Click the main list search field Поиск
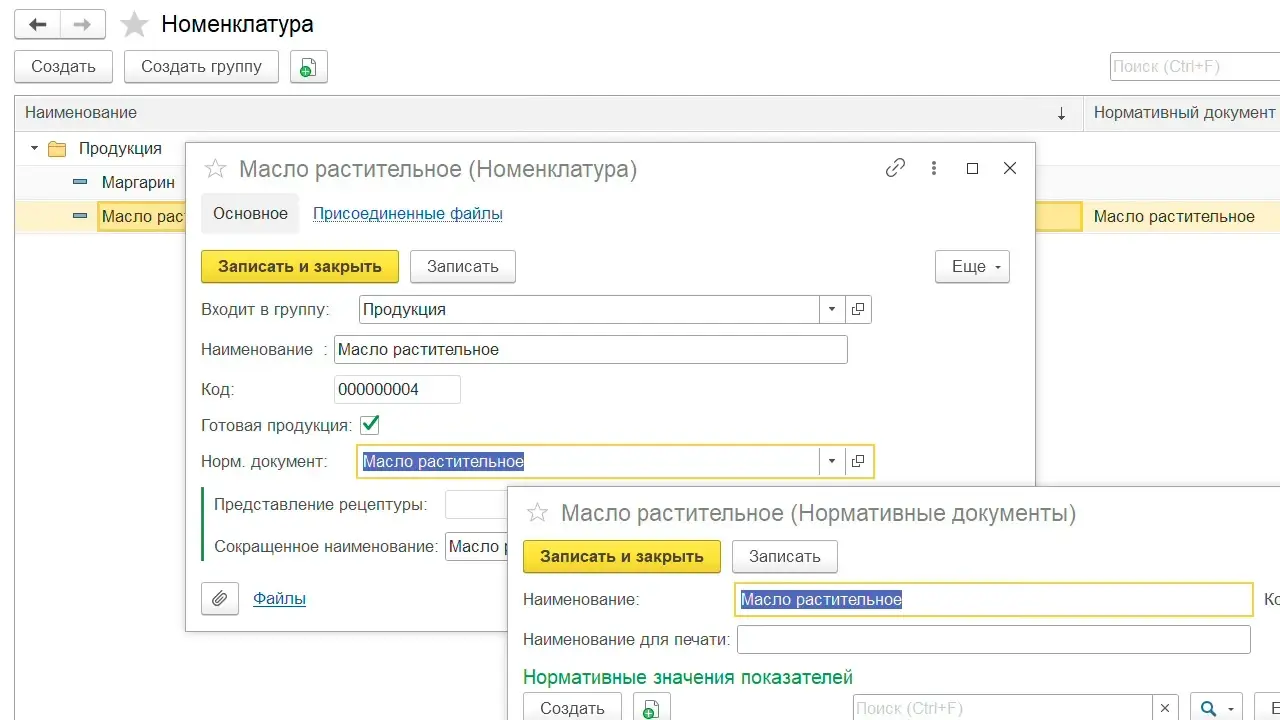 [1195, 67]
